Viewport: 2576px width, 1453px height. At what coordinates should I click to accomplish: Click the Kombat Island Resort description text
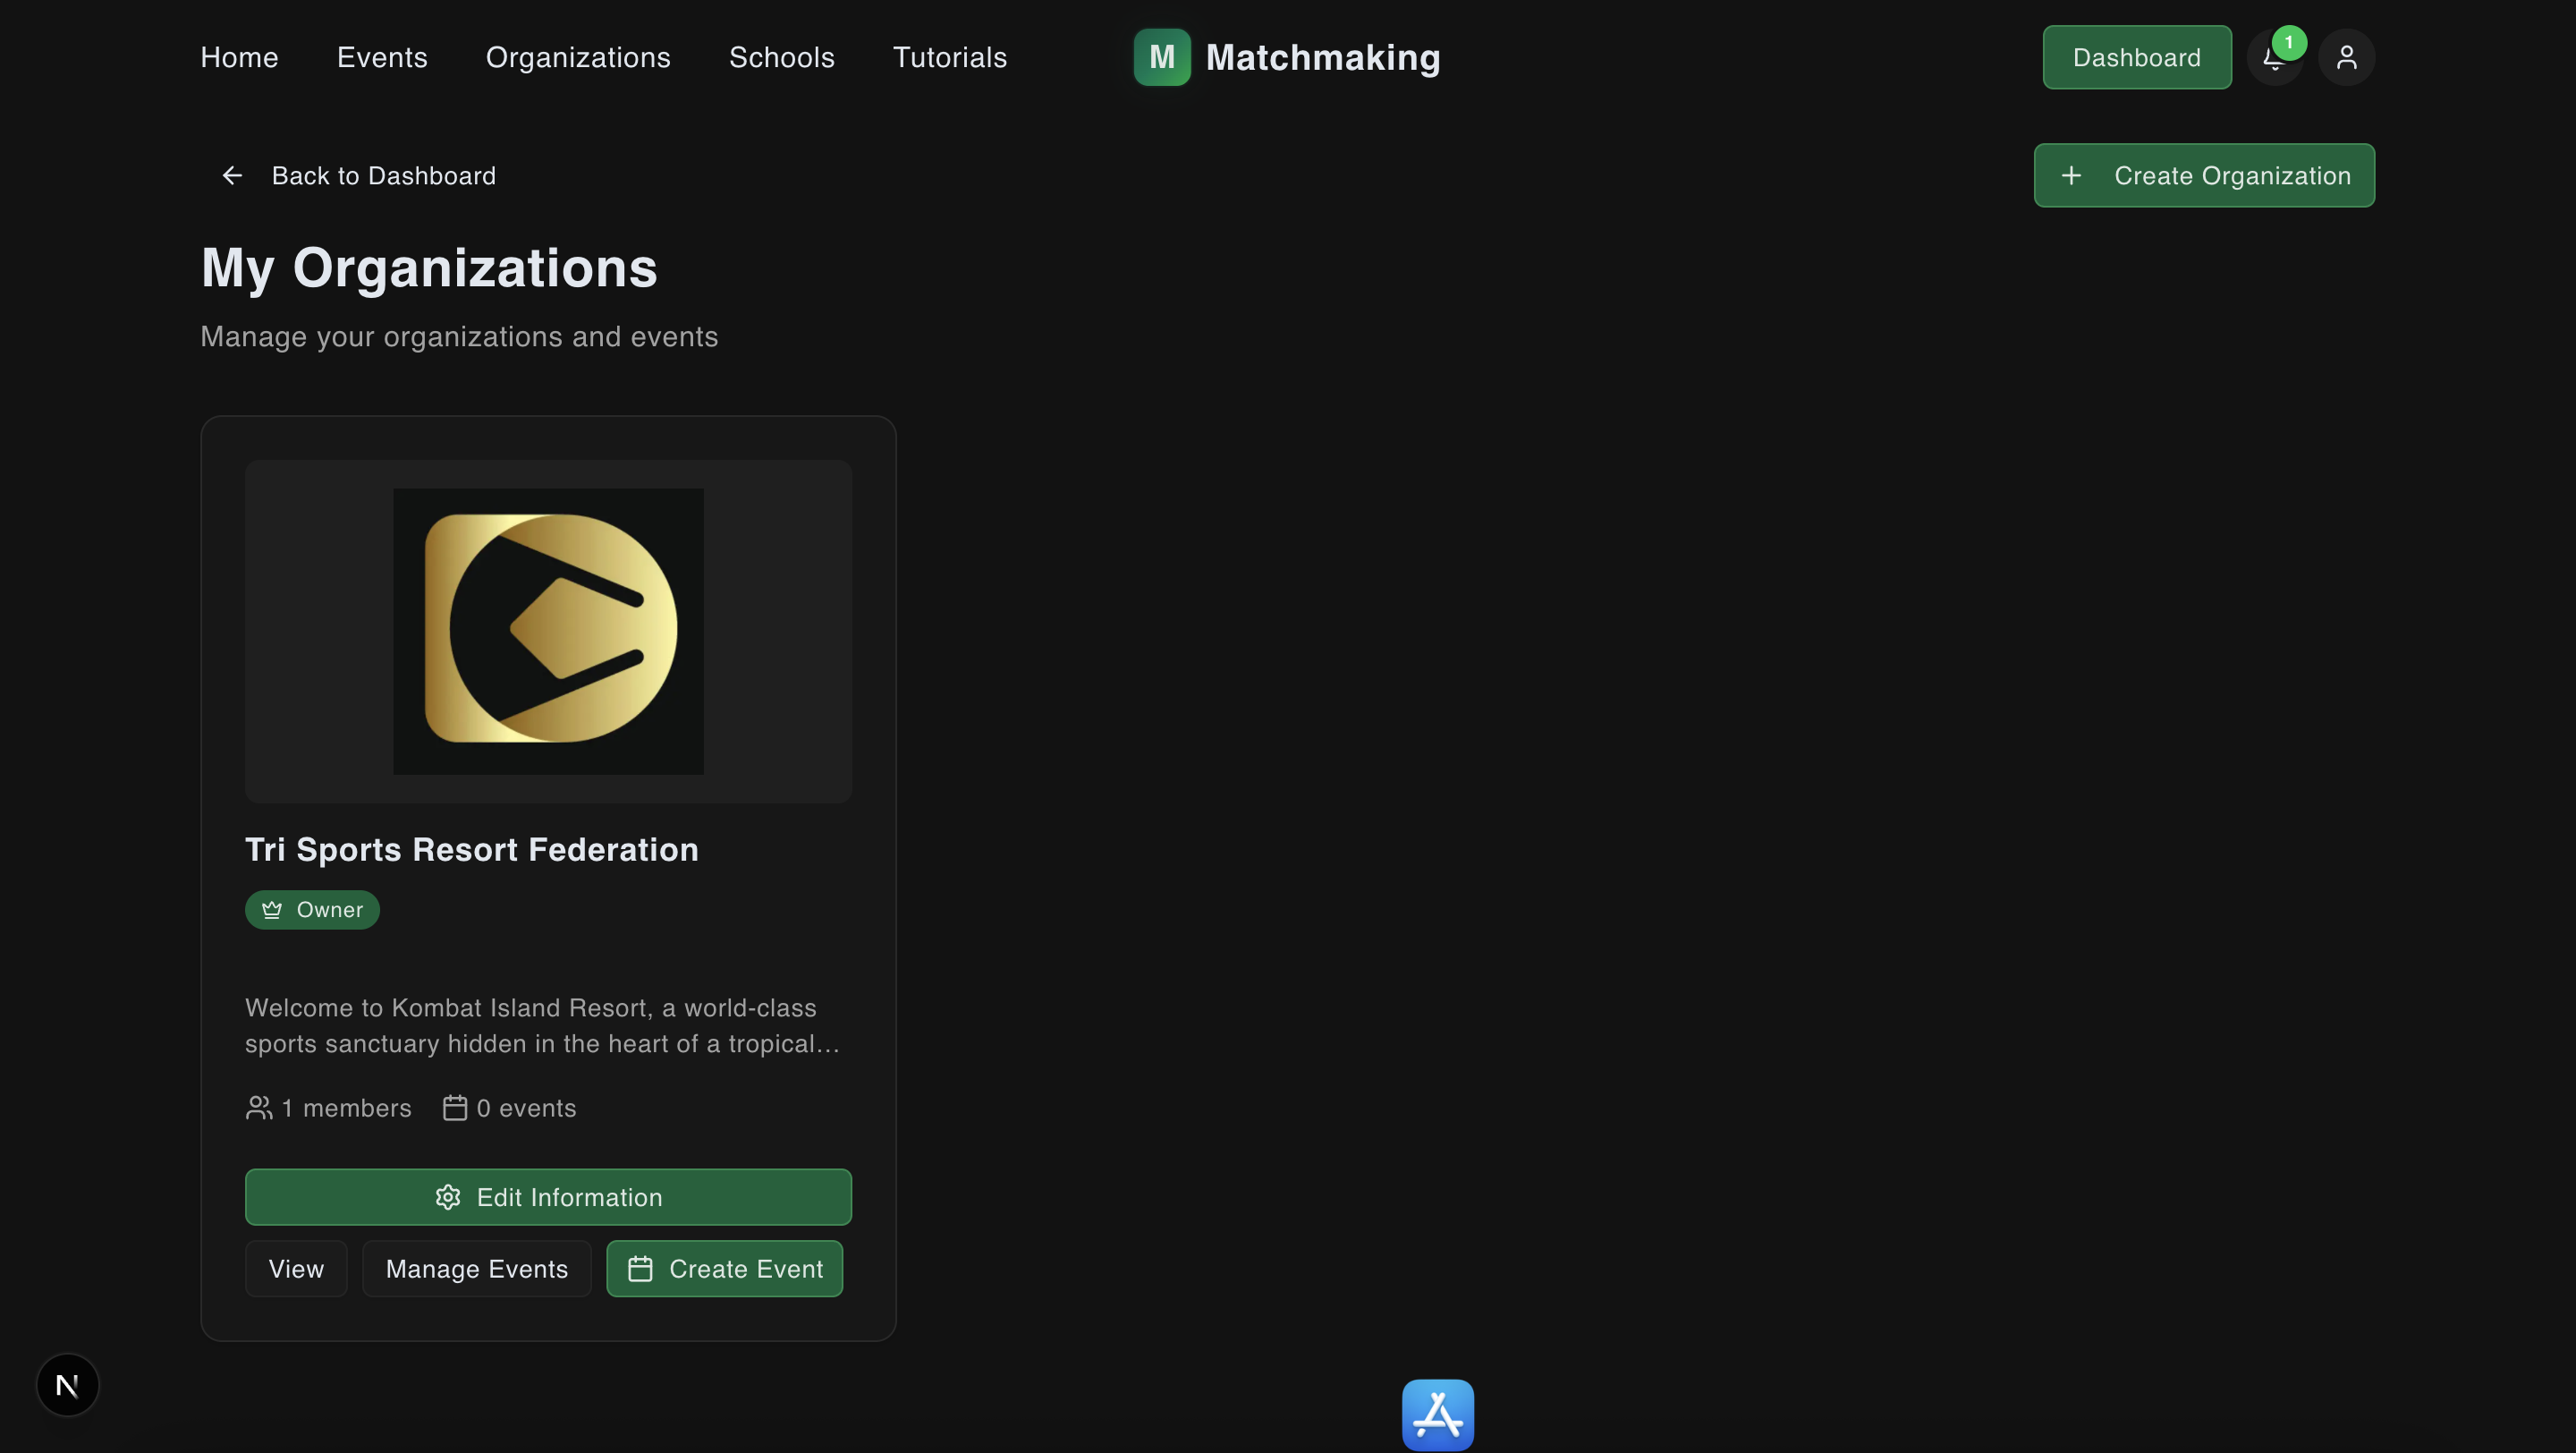click(x=543, y=1026)
